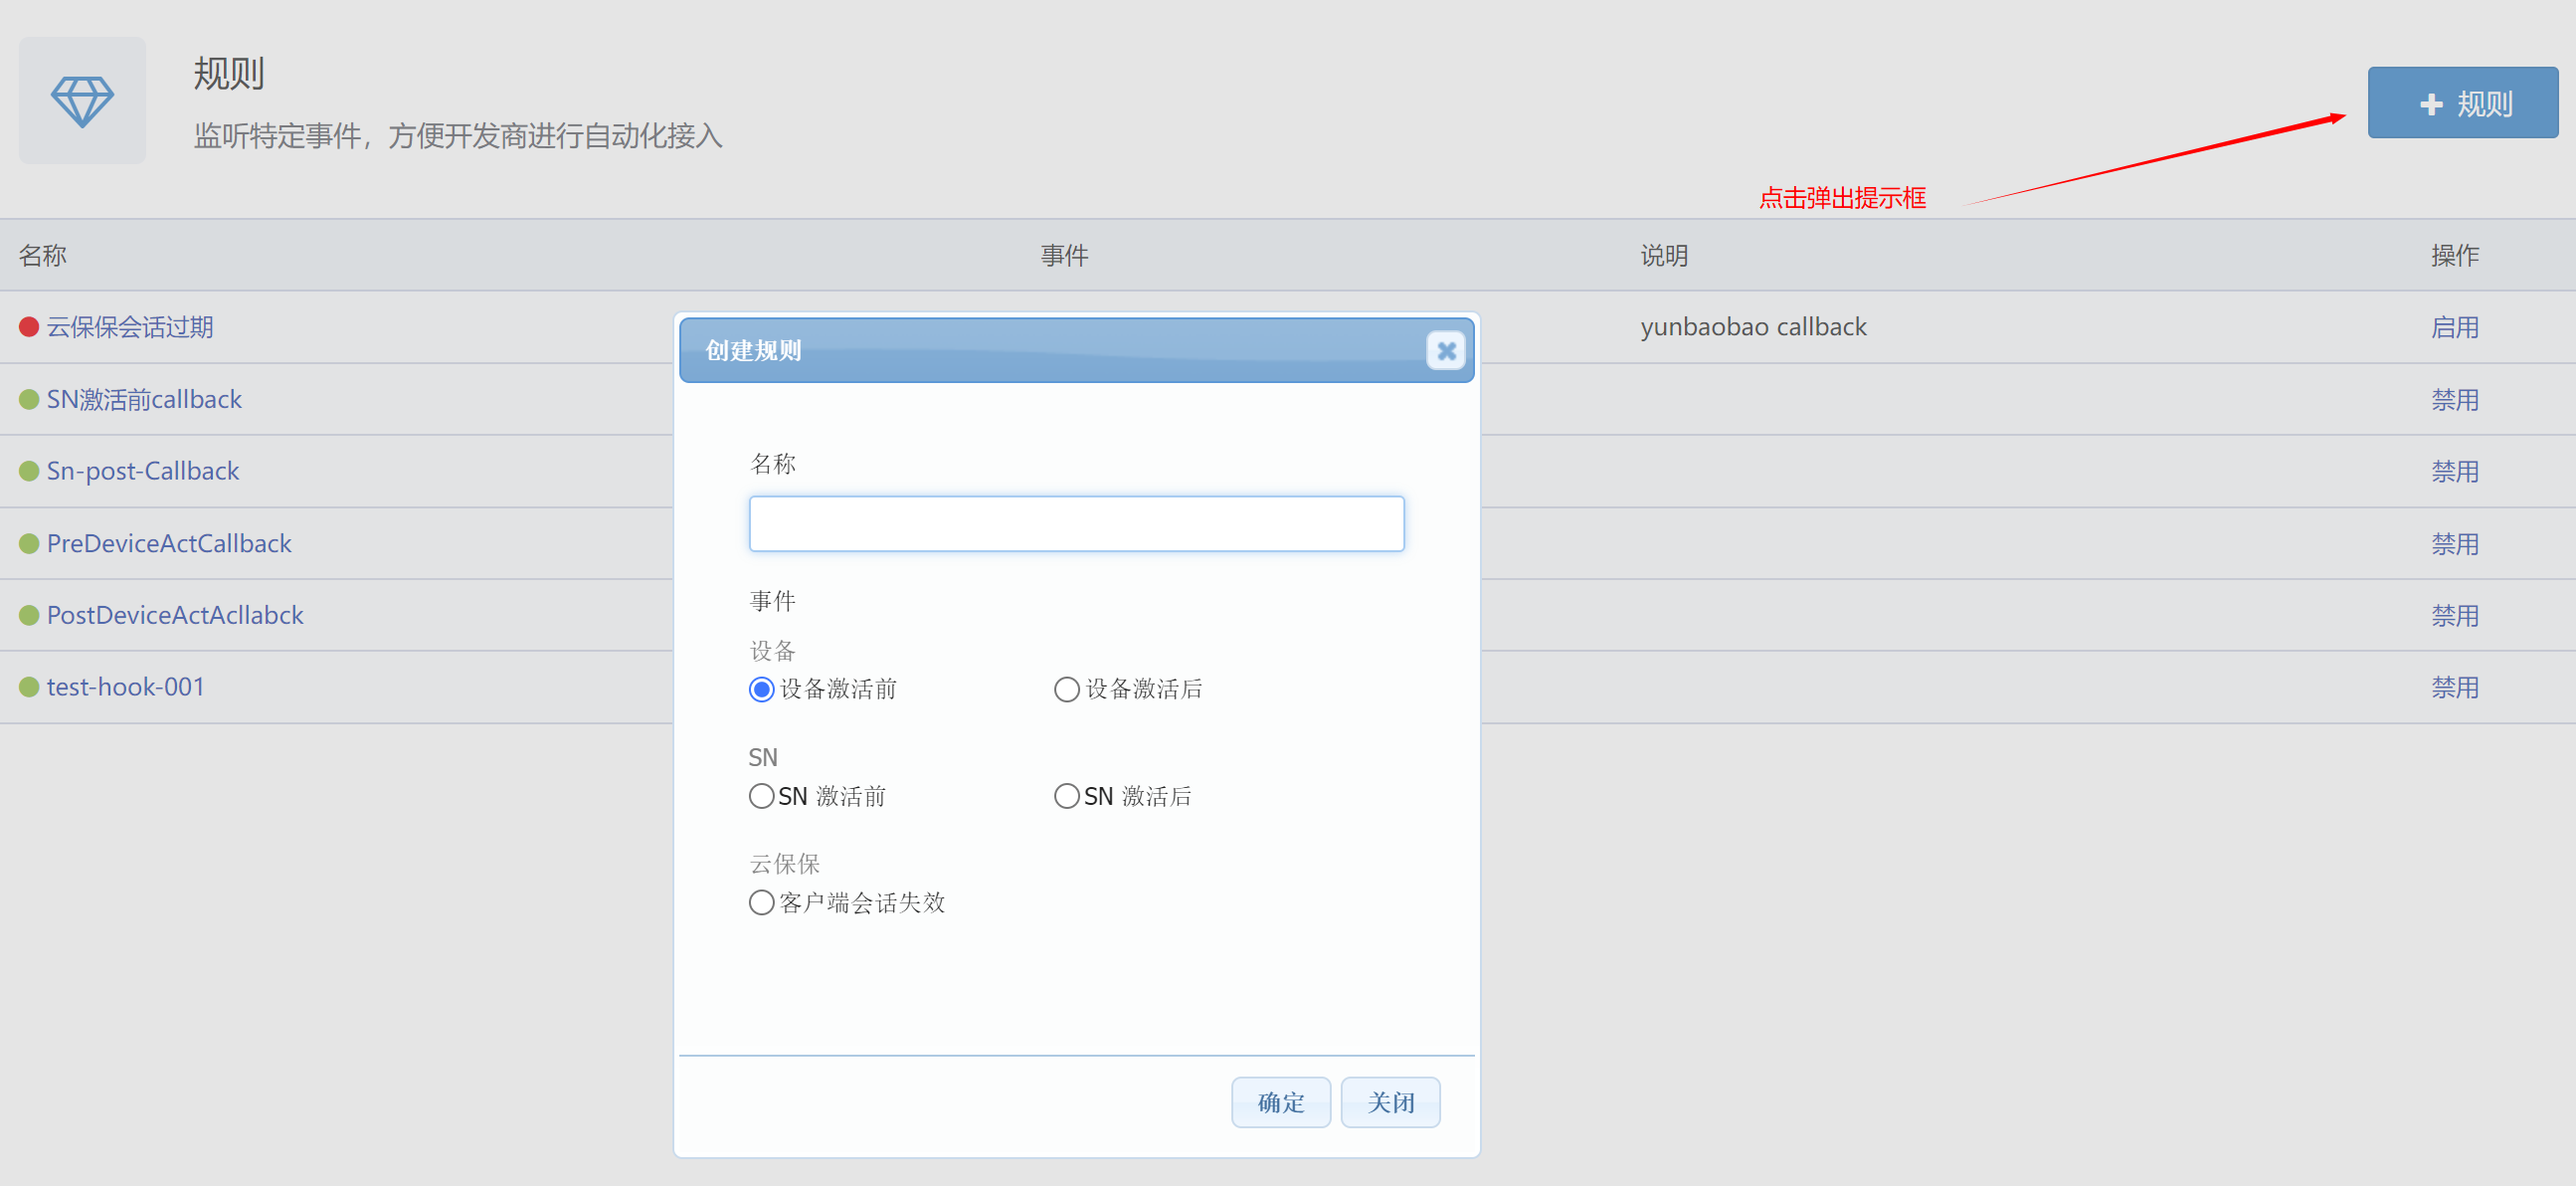Dismiss dialog with 关闭 button
The image size is (2576, 1186).
1390,1102
